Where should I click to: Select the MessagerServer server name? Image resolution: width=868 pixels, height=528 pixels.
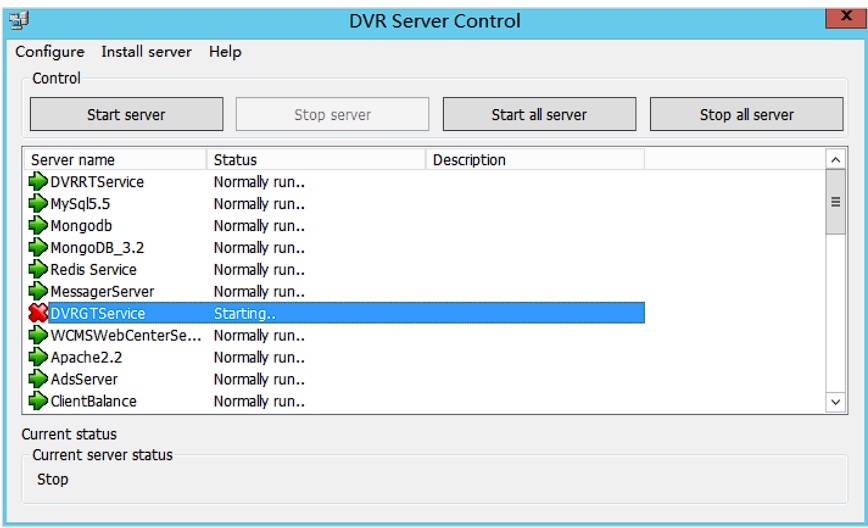(x=102, y=292)
